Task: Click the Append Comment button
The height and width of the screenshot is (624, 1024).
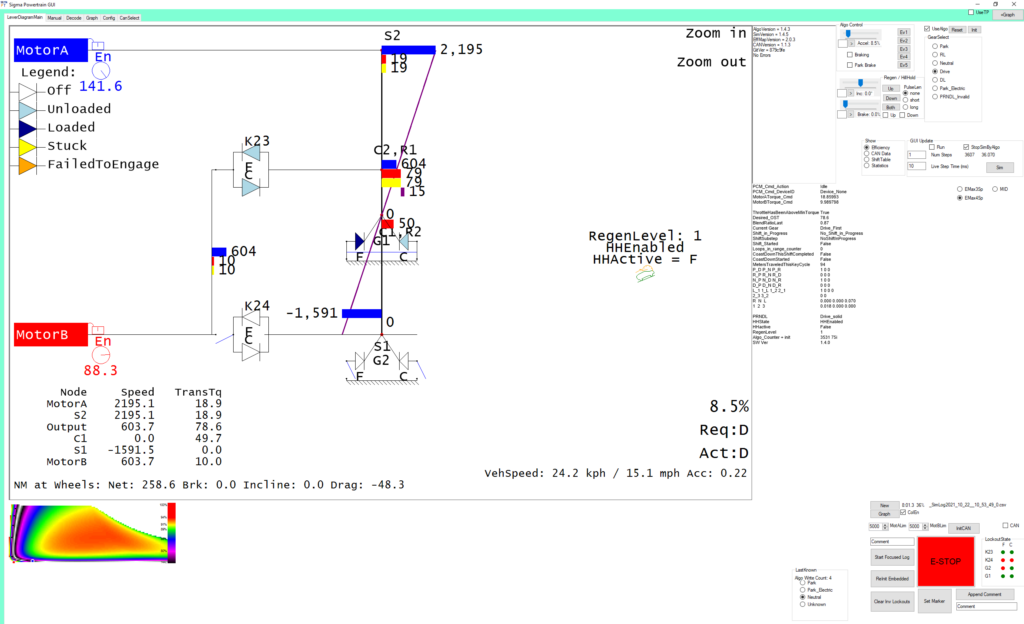Action: pos(984,594)
